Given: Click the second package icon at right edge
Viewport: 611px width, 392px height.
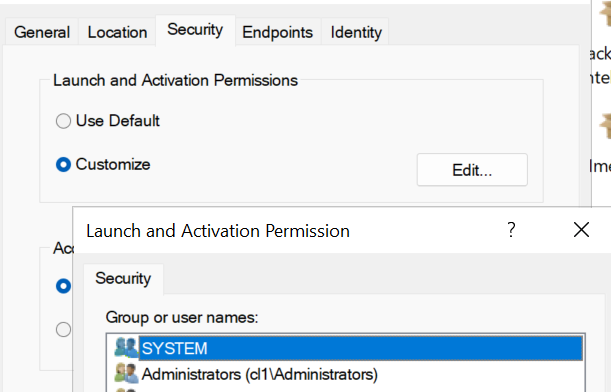Looking at the screenshot, I should point(605,125).
